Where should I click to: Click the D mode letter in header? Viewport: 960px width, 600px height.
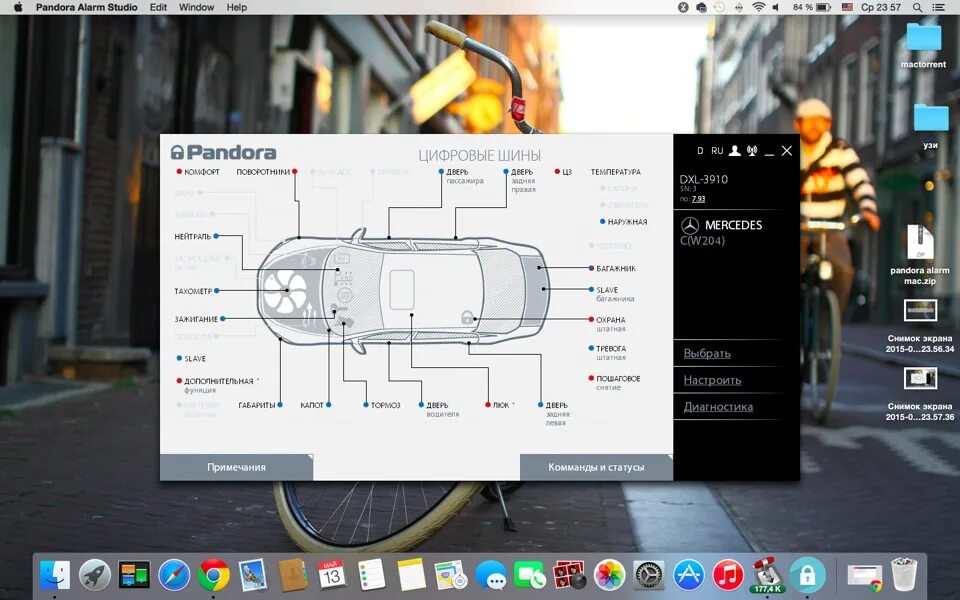(x=700, y=151)
